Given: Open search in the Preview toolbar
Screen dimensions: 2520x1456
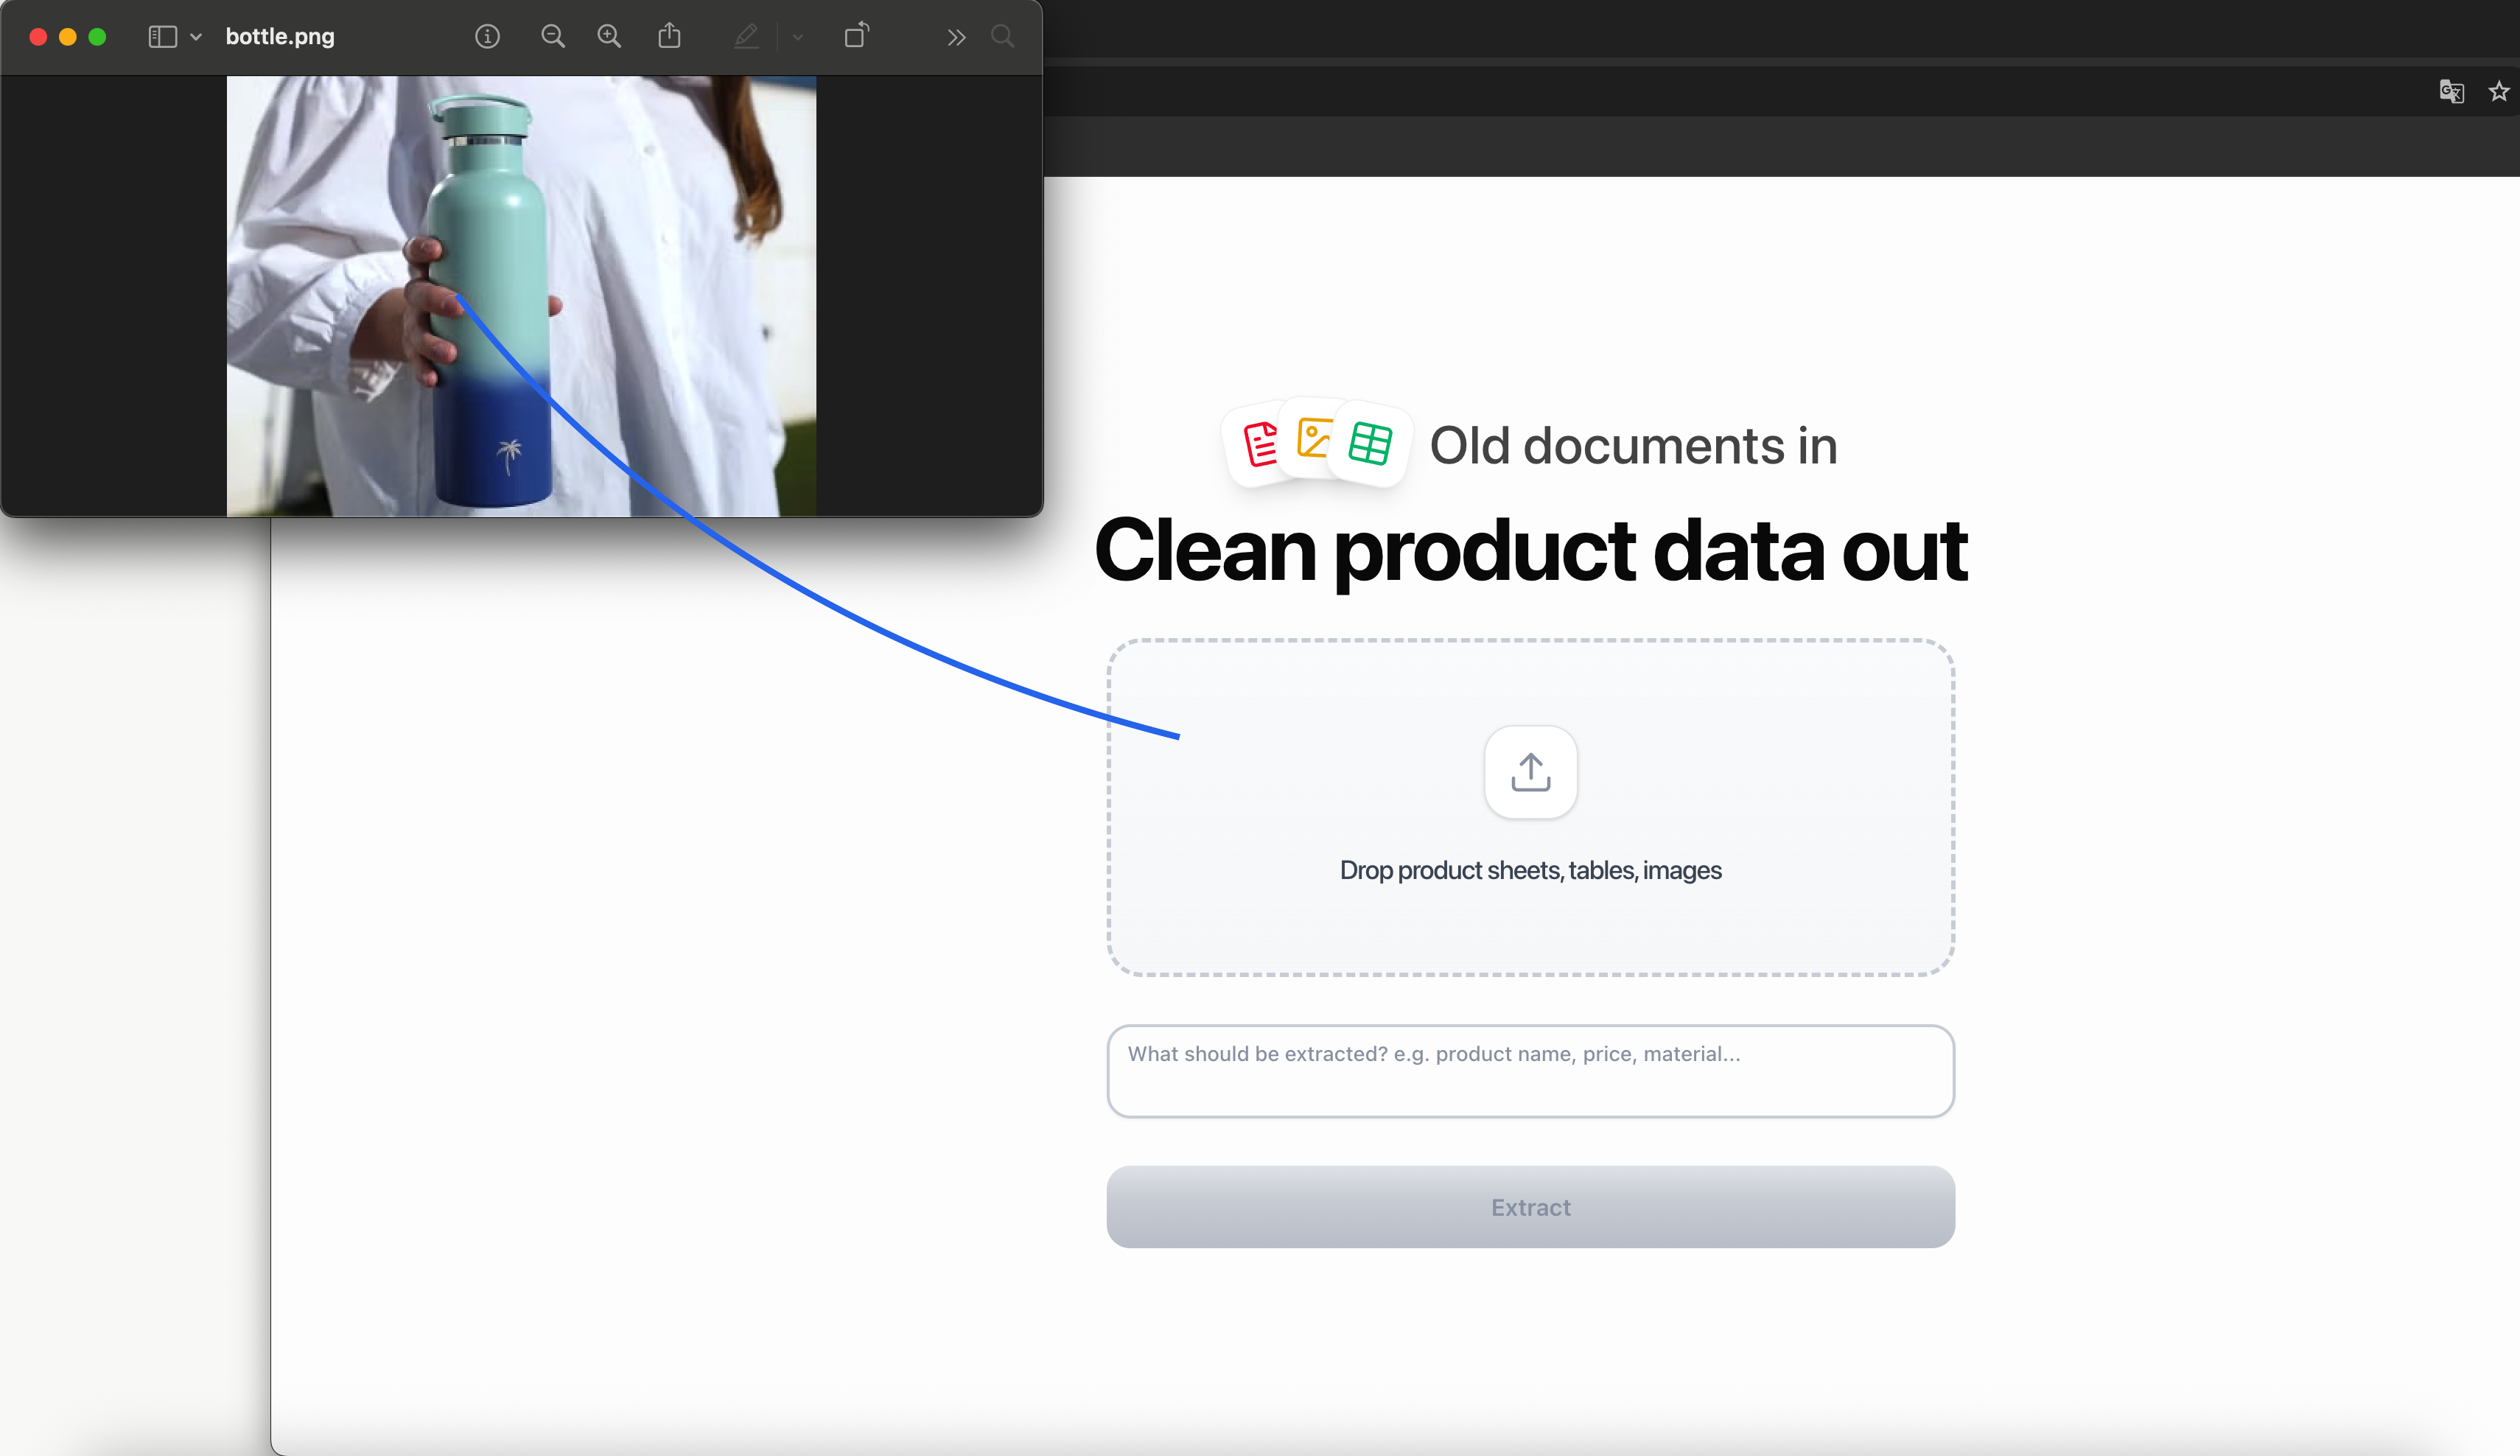Looking at the screenshot, I should (1002, 37).
